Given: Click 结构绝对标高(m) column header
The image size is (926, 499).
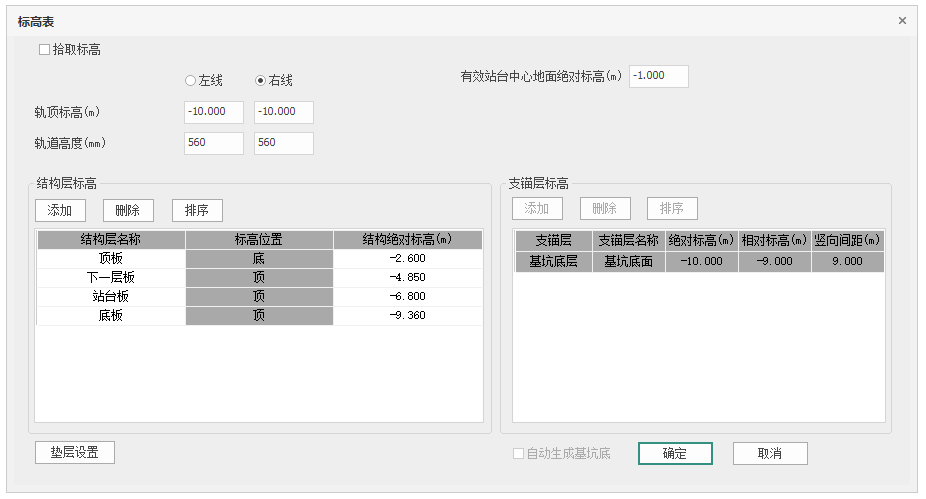Looking at the screenshot, I should click(408, 240).
